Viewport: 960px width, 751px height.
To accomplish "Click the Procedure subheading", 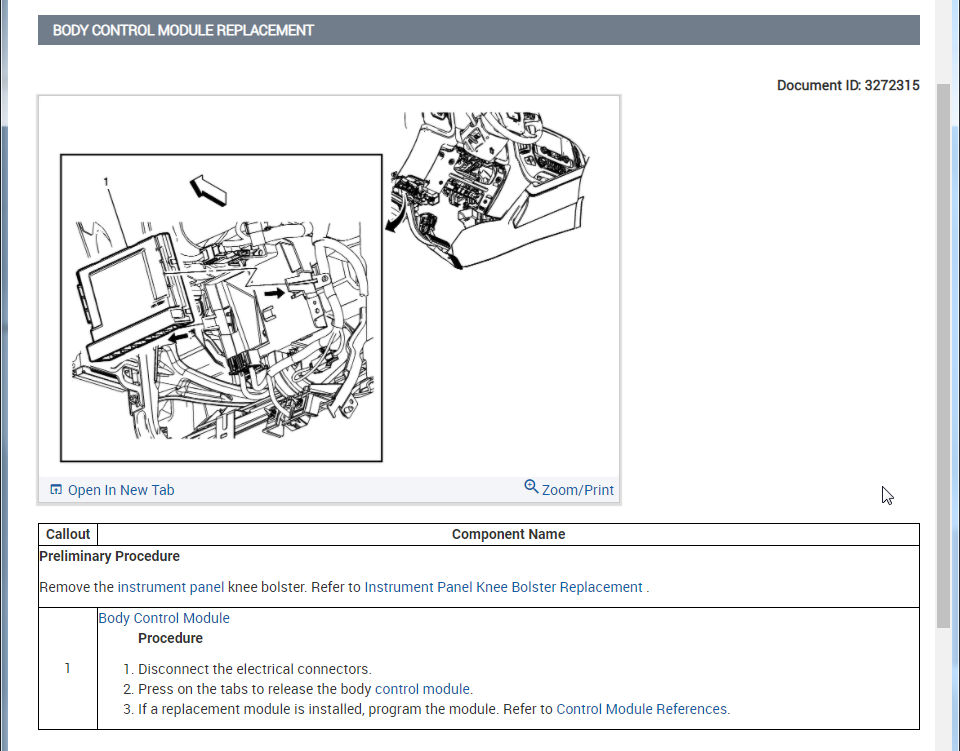I will [x=170, y=638].
